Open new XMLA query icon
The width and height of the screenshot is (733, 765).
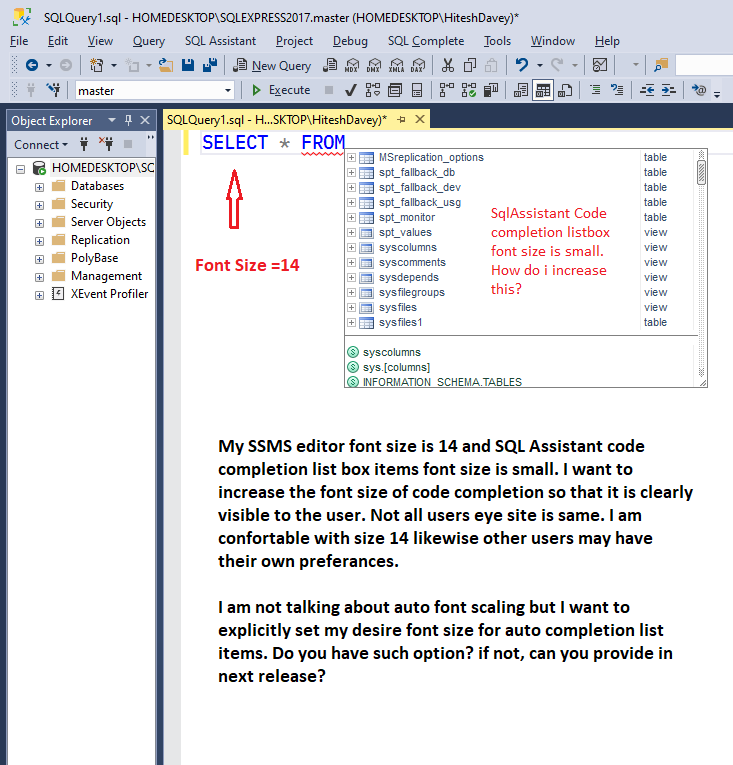pos(396,65)
